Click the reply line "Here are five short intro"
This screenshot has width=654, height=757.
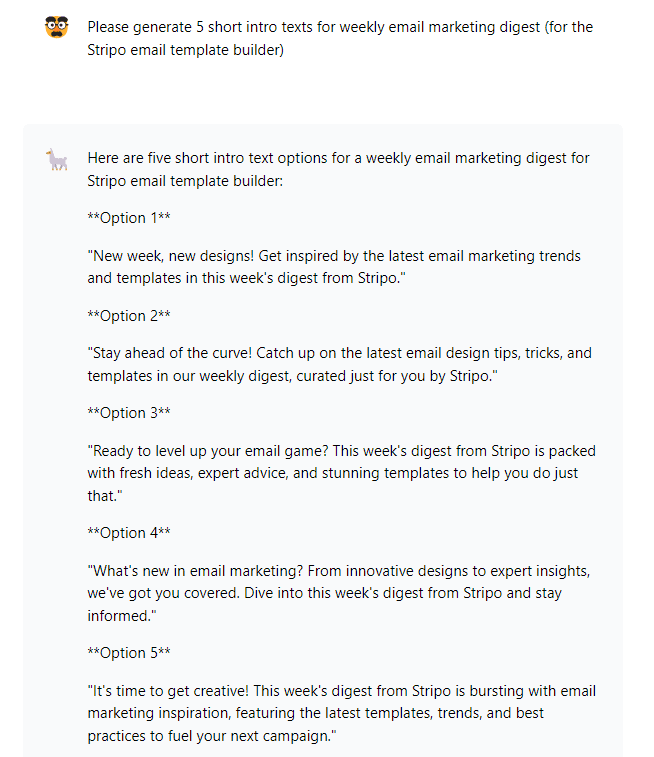click(x=338, y=158)
